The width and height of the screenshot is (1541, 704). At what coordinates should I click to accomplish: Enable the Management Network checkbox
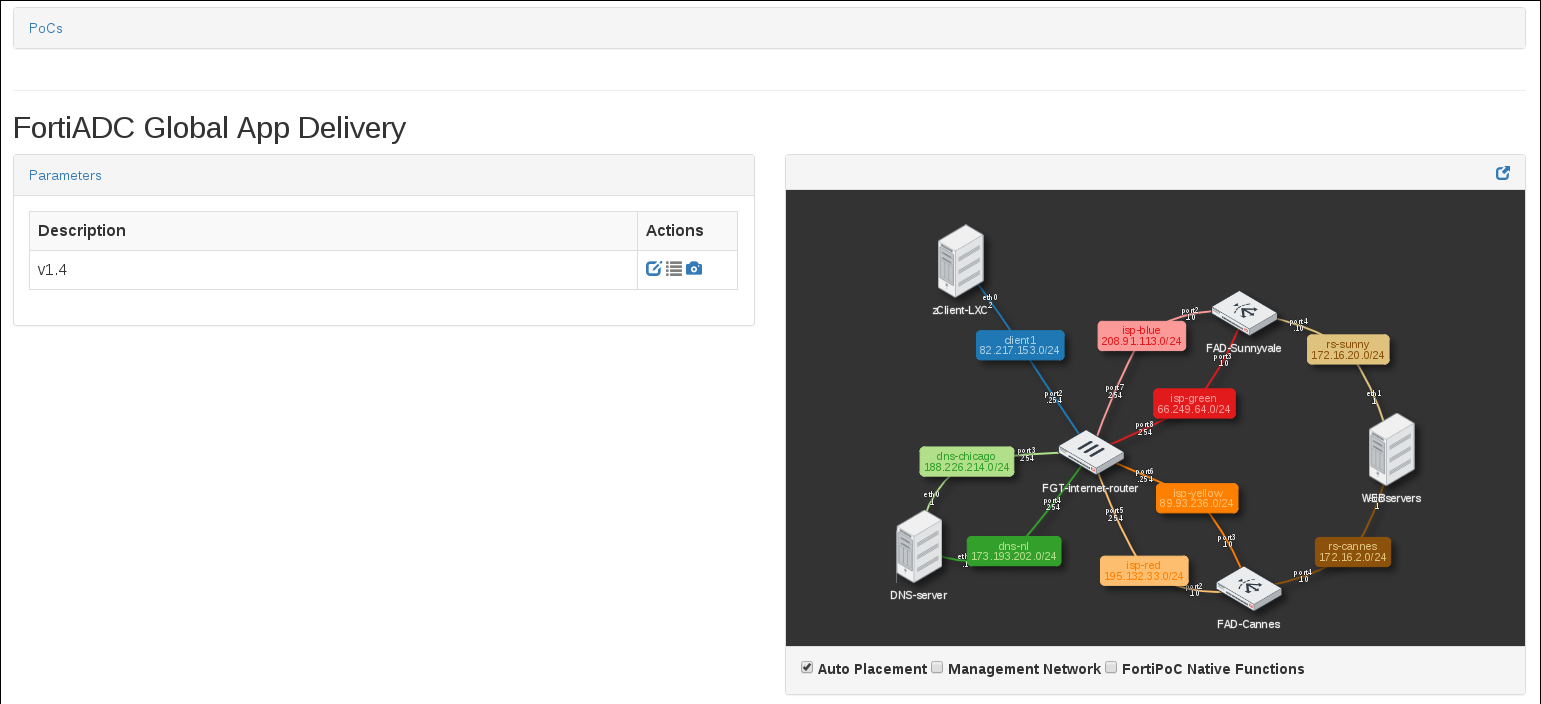937,667
